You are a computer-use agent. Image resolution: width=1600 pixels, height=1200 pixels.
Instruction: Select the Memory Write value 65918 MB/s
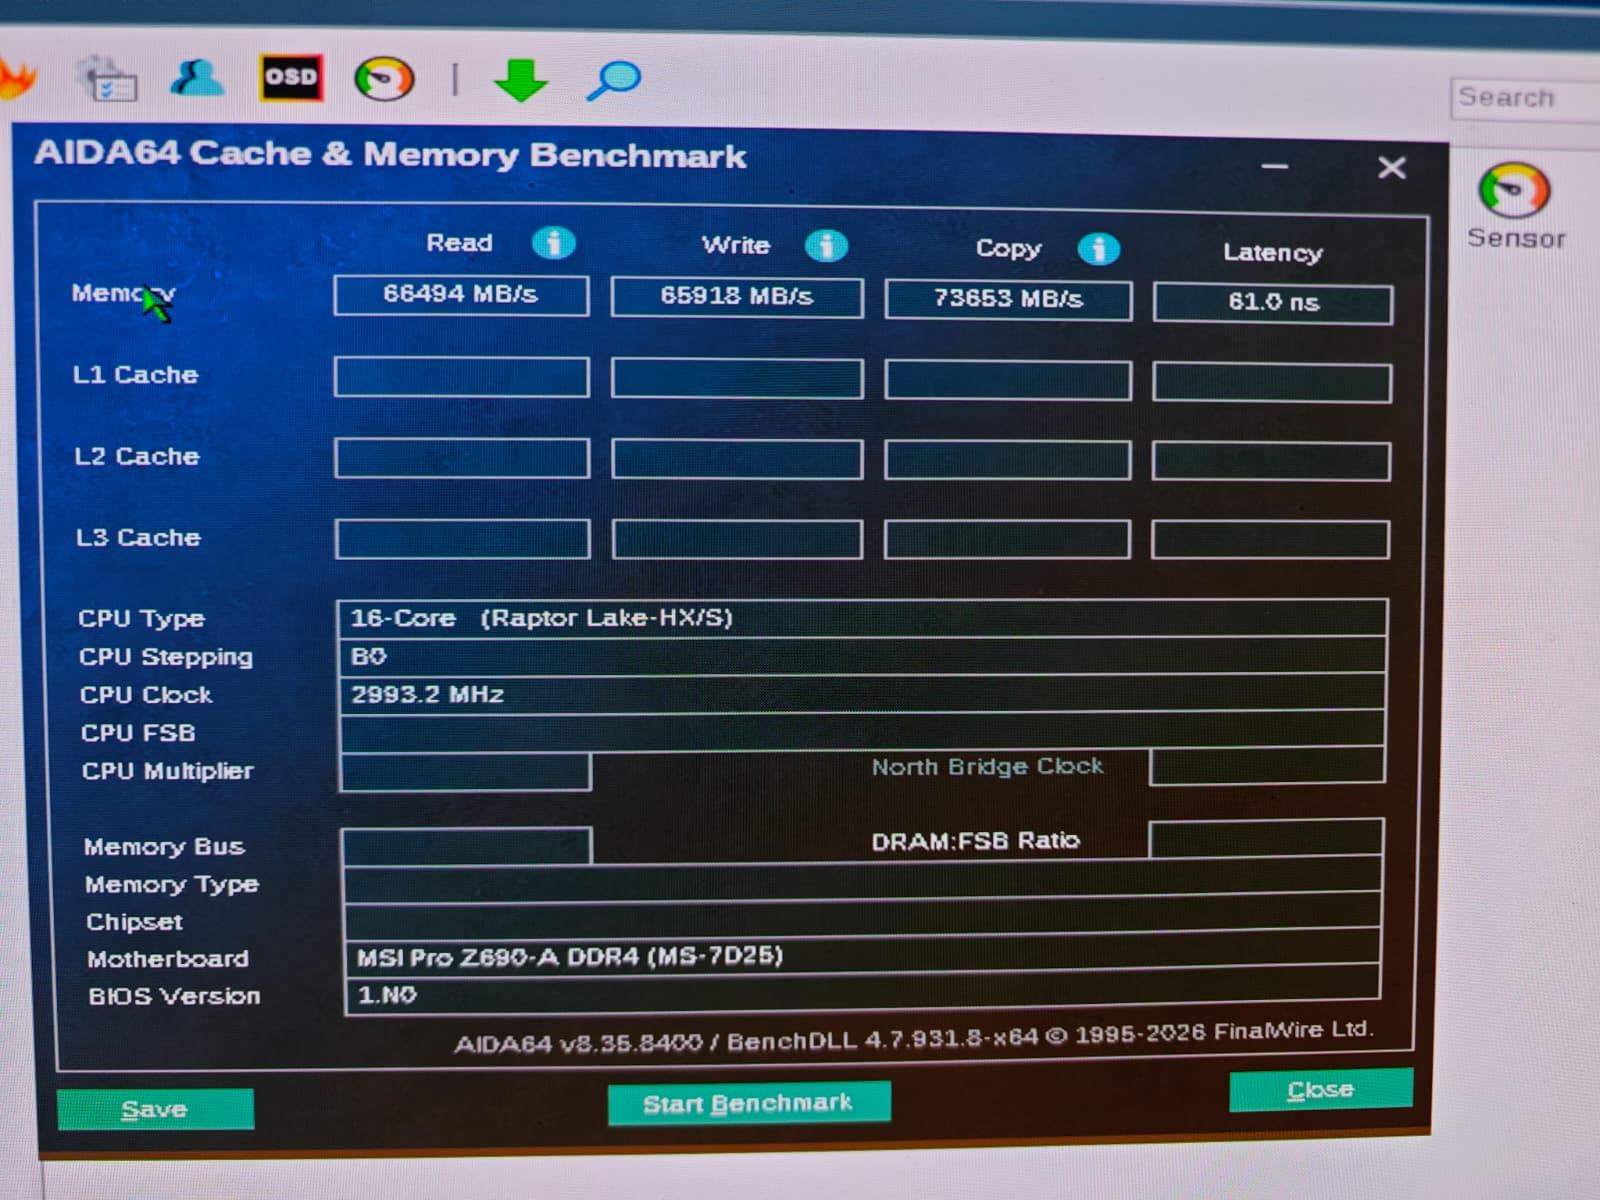point(737,297)
